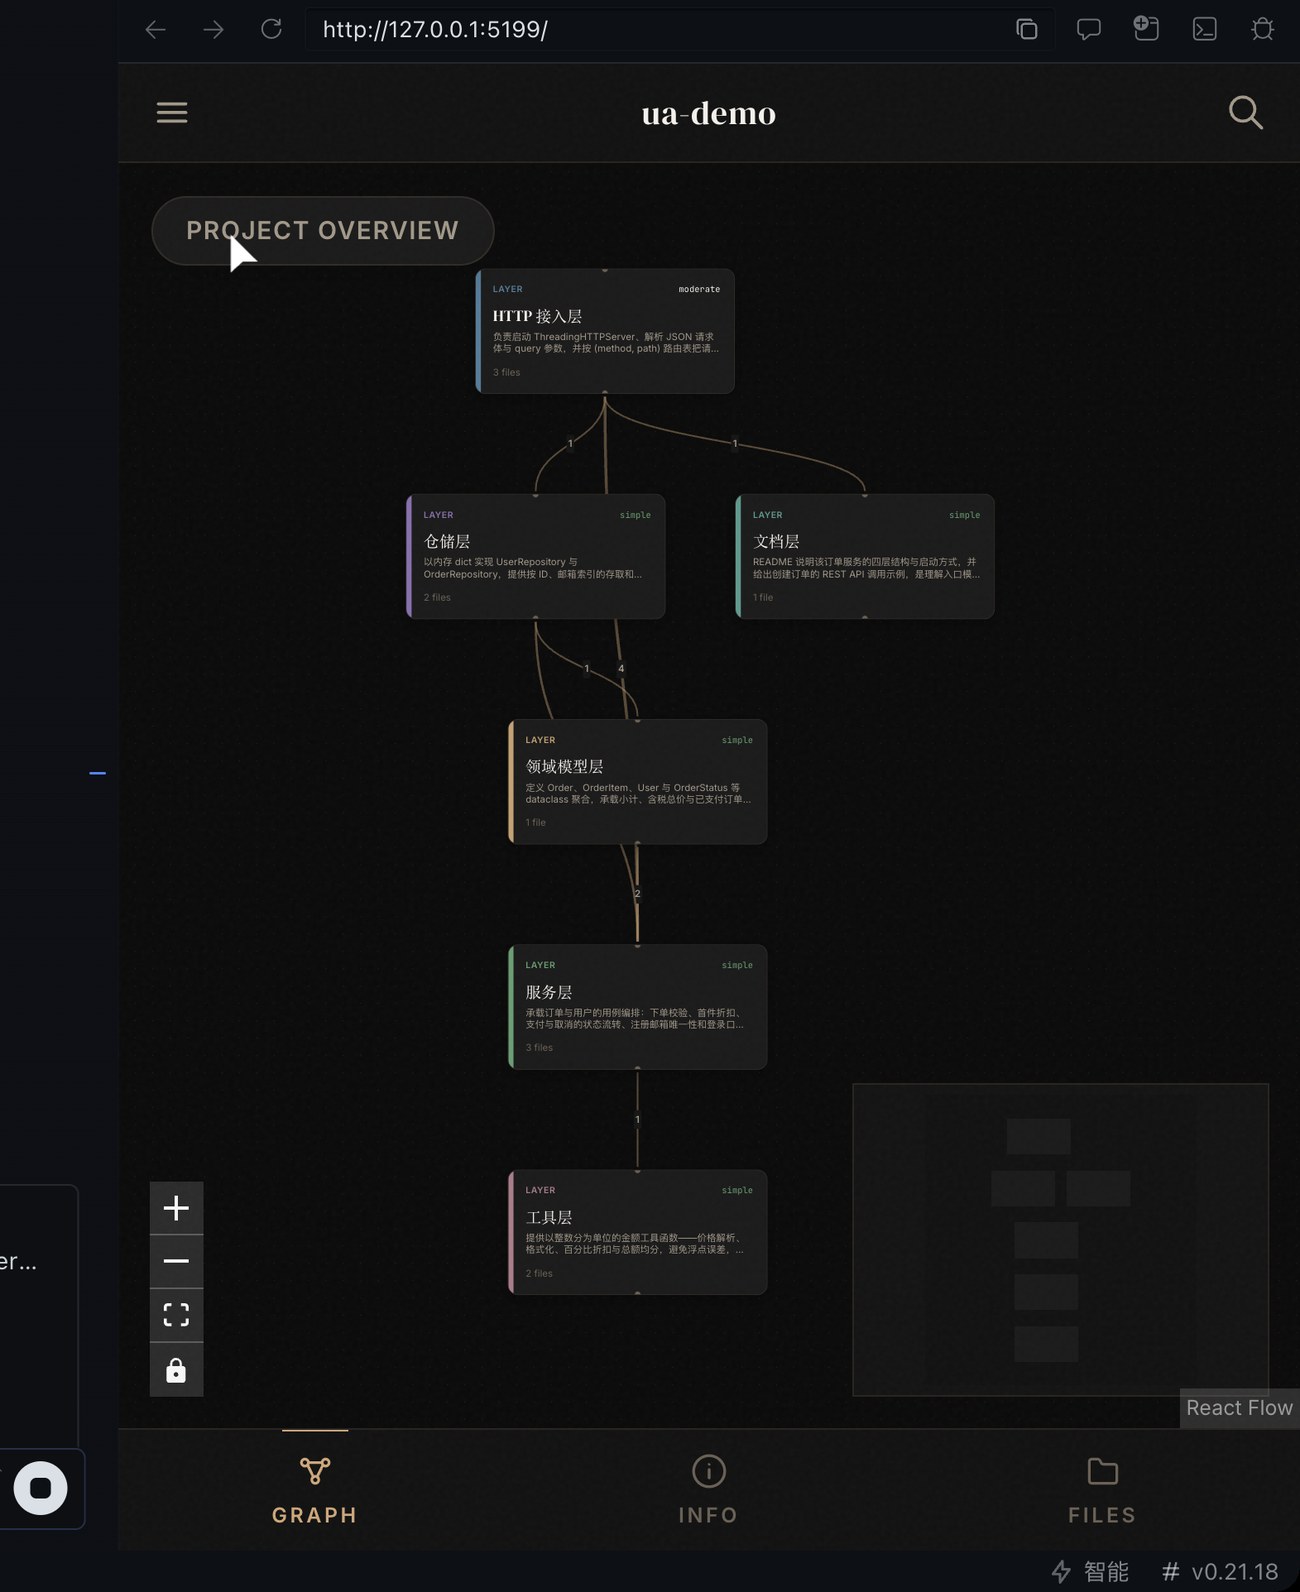Click the 3 files text in HTTP 接入层

pos(506,372)
